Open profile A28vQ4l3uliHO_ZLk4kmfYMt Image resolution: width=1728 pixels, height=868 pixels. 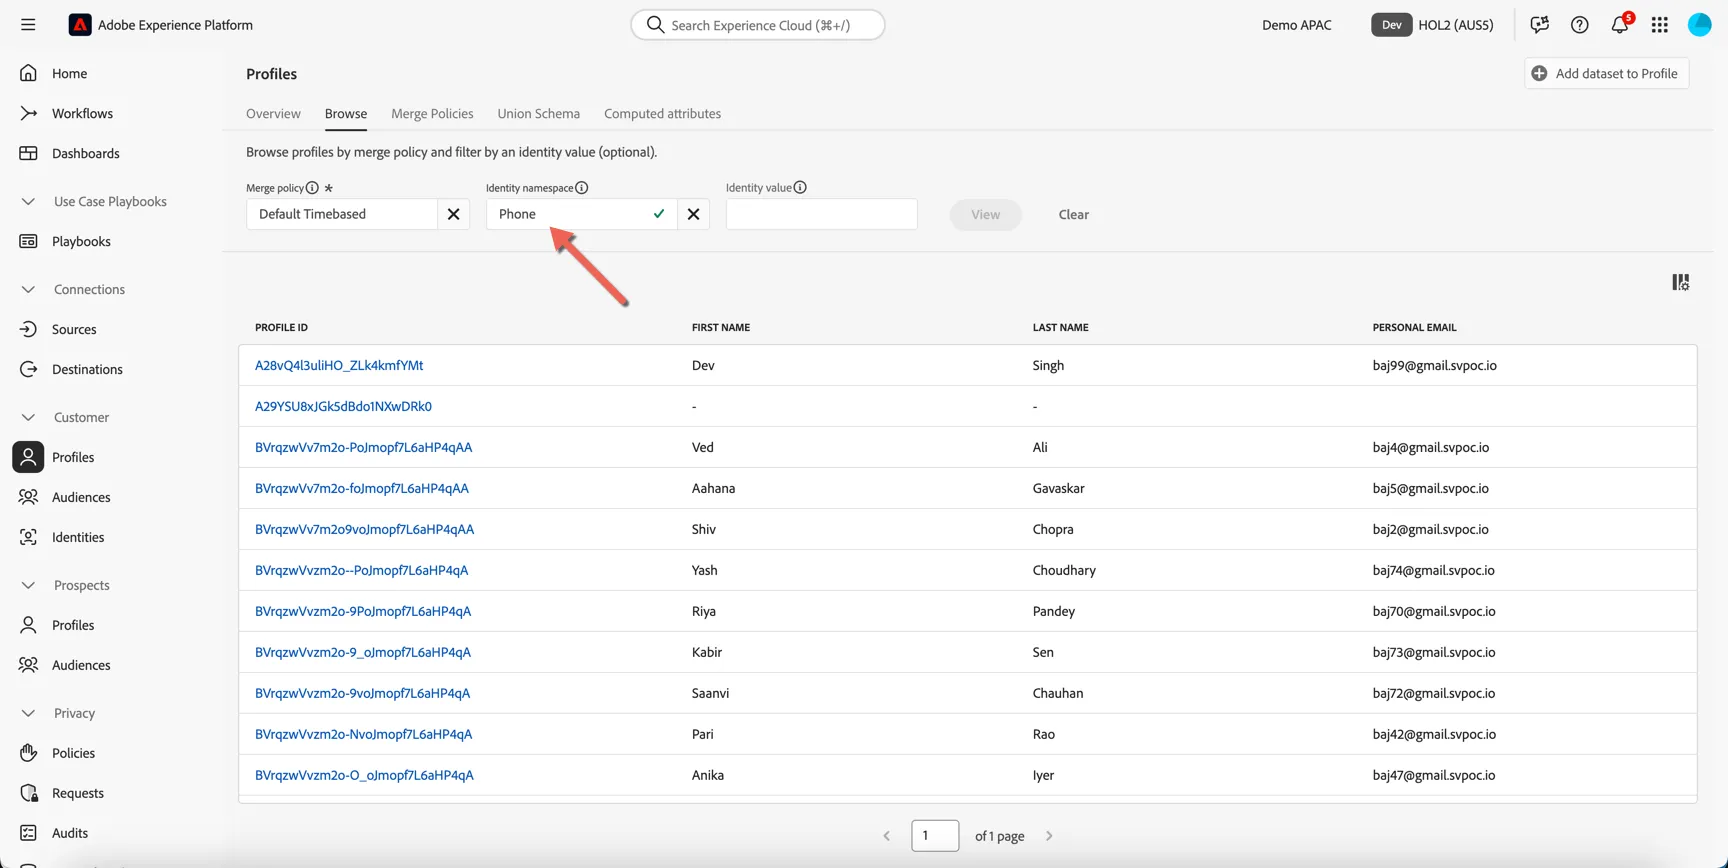(339, 366)
